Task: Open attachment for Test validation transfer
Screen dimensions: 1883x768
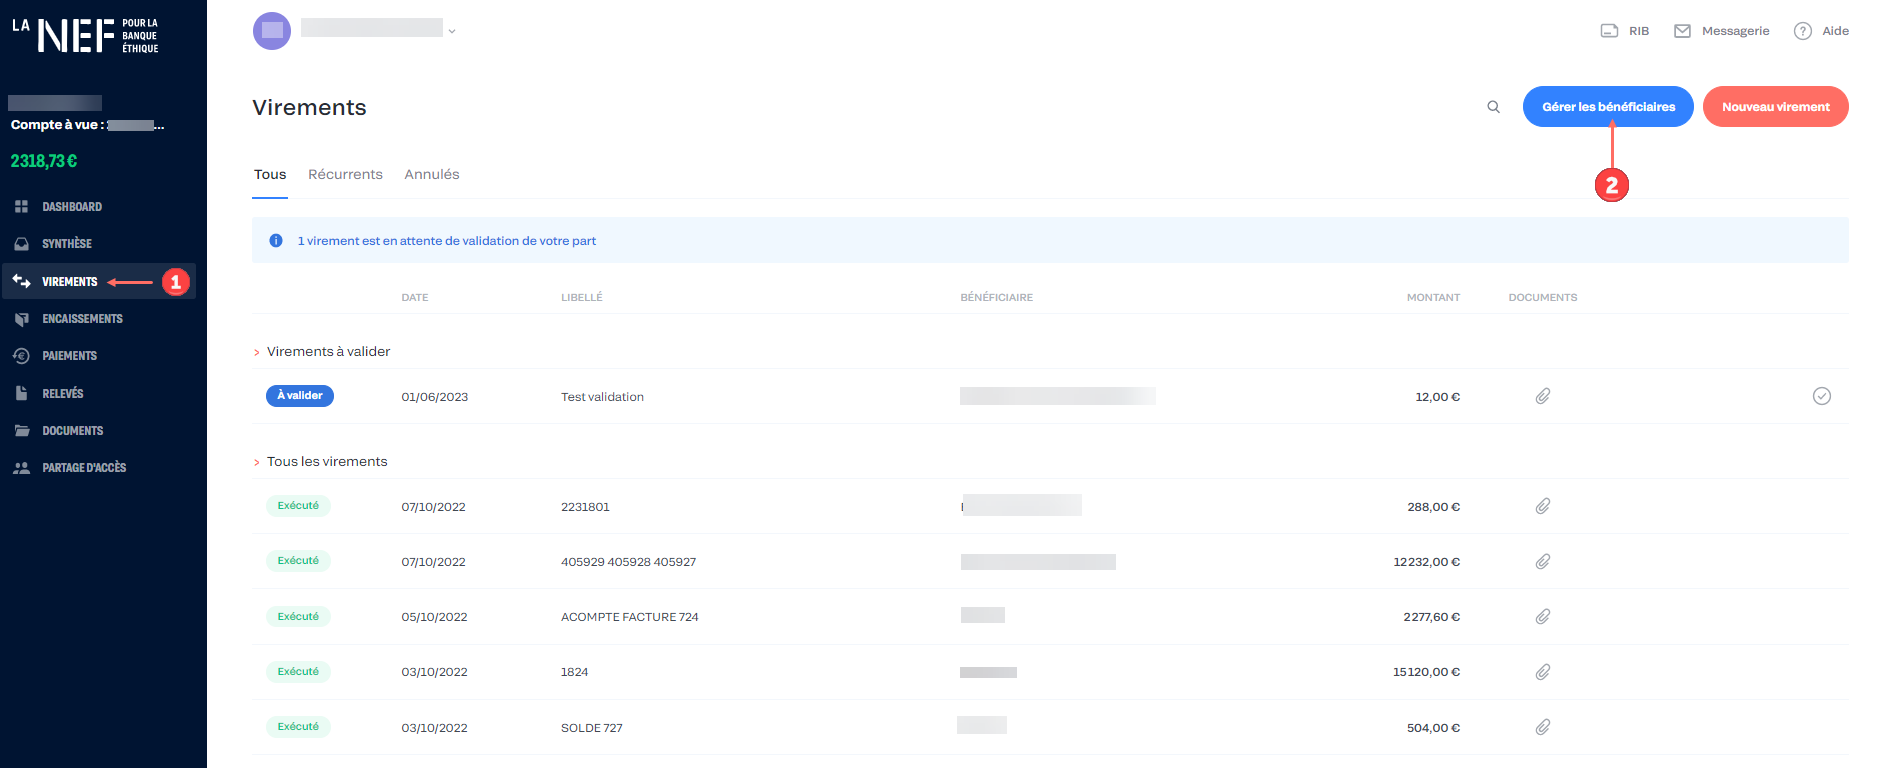Action: [1543, 396]
